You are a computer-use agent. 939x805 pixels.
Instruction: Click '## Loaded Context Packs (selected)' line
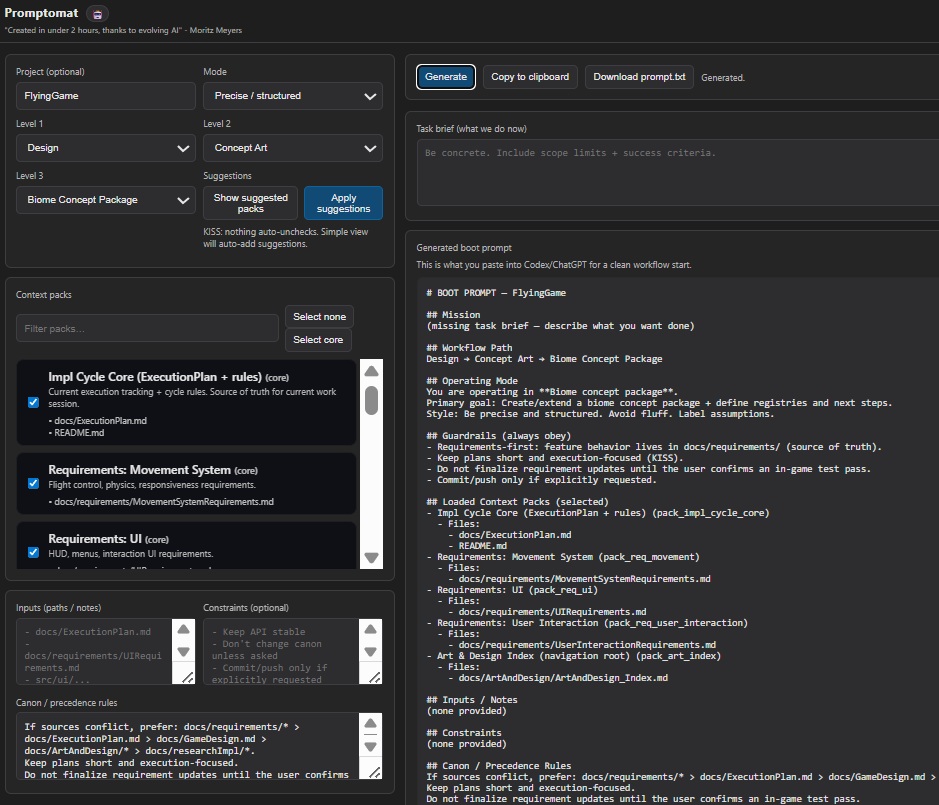pos(517,502)
